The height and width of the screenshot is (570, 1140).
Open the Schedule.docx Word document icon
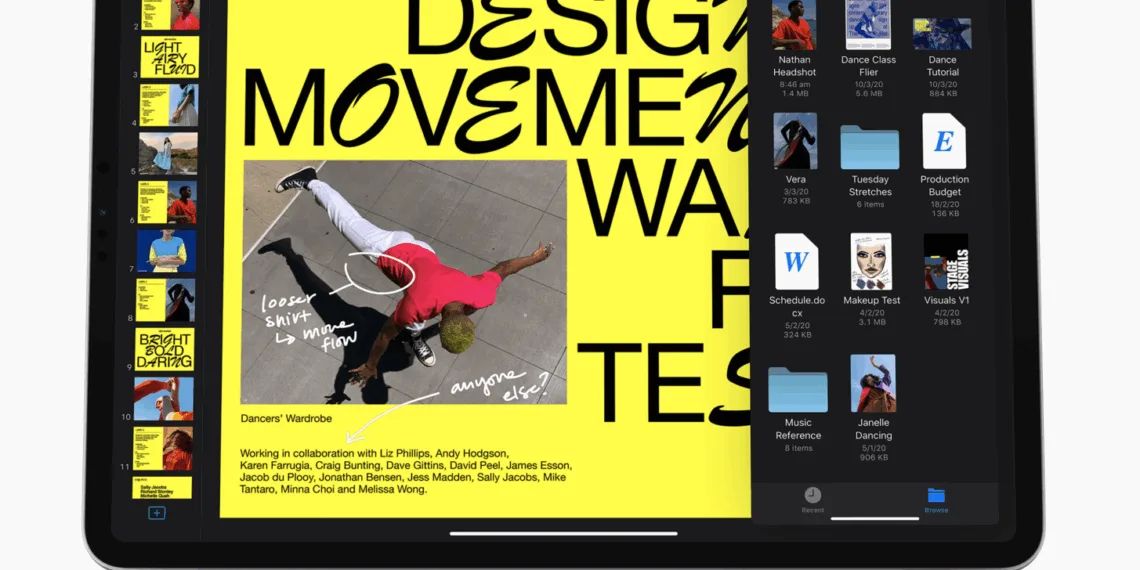pyautogui.click(x=796, y=262)
